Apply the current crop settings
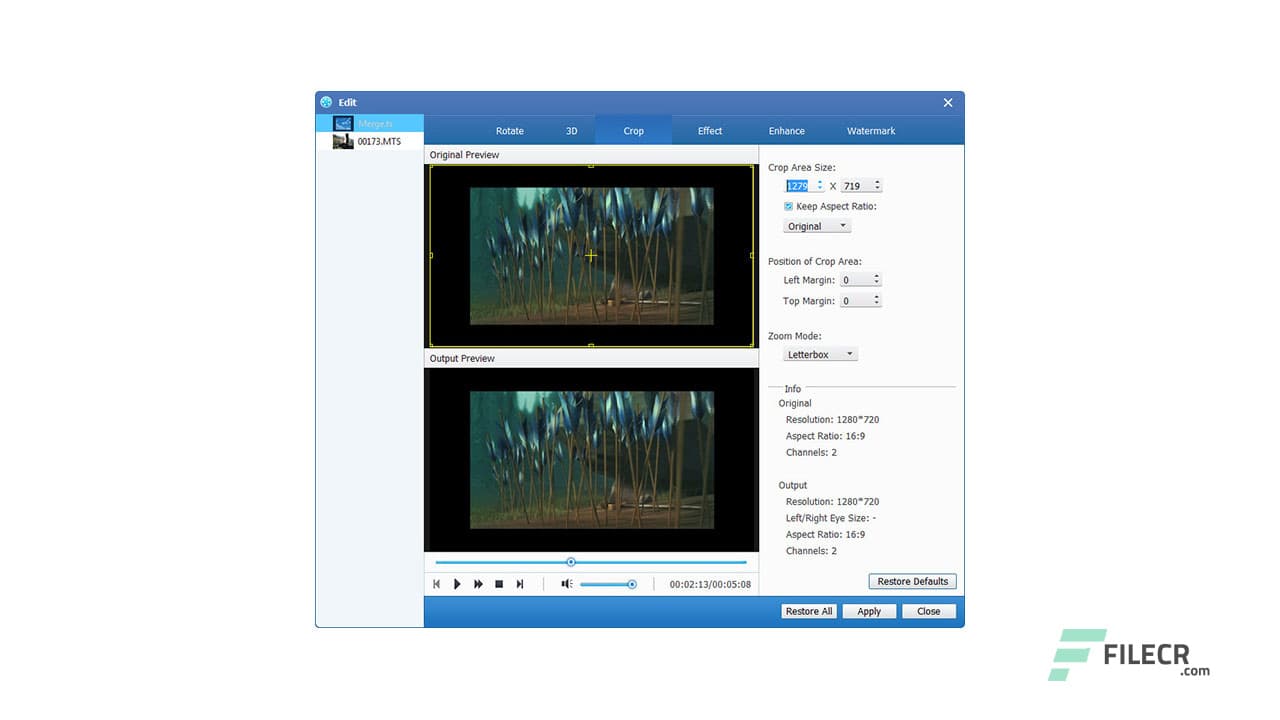The height and width of the screenshot is (720, 1280). [x=868, y=611]
